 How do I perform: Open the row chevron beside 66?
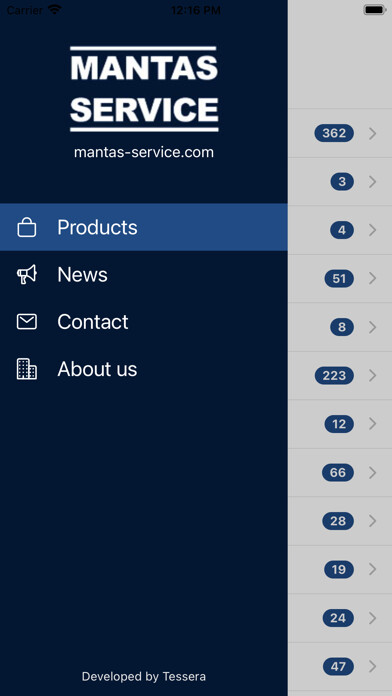click(372, 473)
